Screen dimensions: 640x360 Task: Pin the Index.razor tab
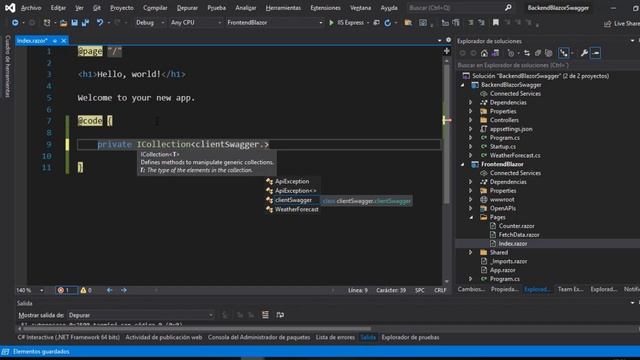click(x=55, y=40)
